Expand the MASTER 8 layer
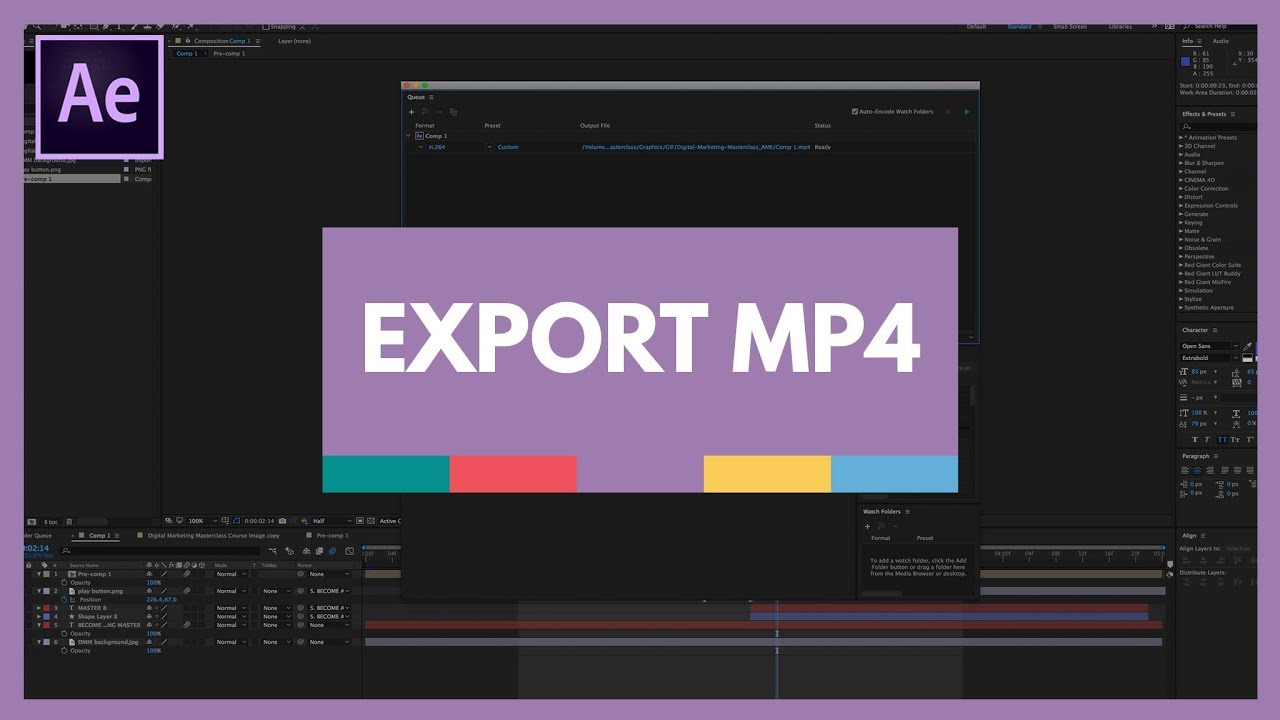This screenshot has height=720, width=1280. coord(39,608)
